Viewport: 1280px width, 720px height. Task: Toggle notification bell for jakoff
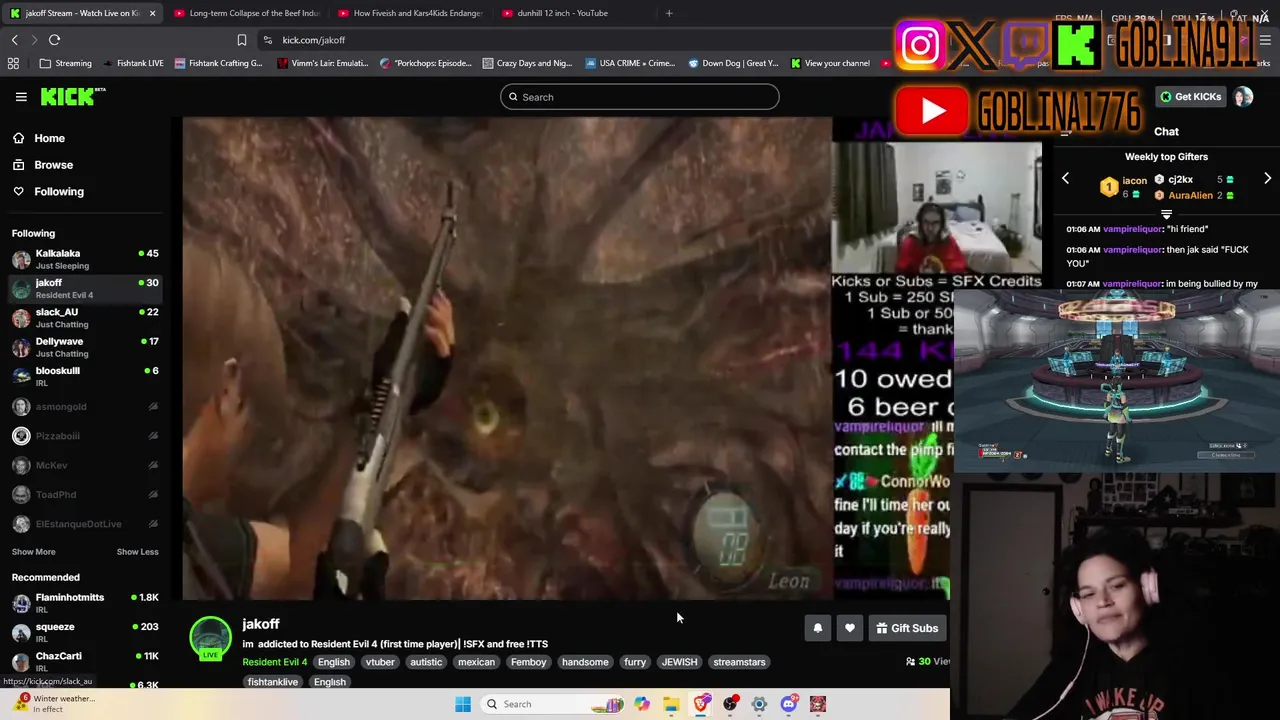pos(817,628)
